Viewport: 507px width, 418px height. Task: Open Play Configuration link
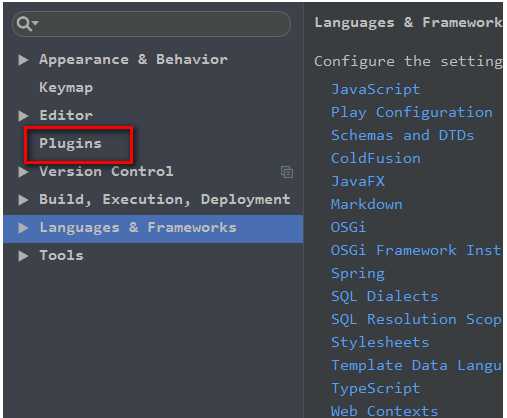412,112
